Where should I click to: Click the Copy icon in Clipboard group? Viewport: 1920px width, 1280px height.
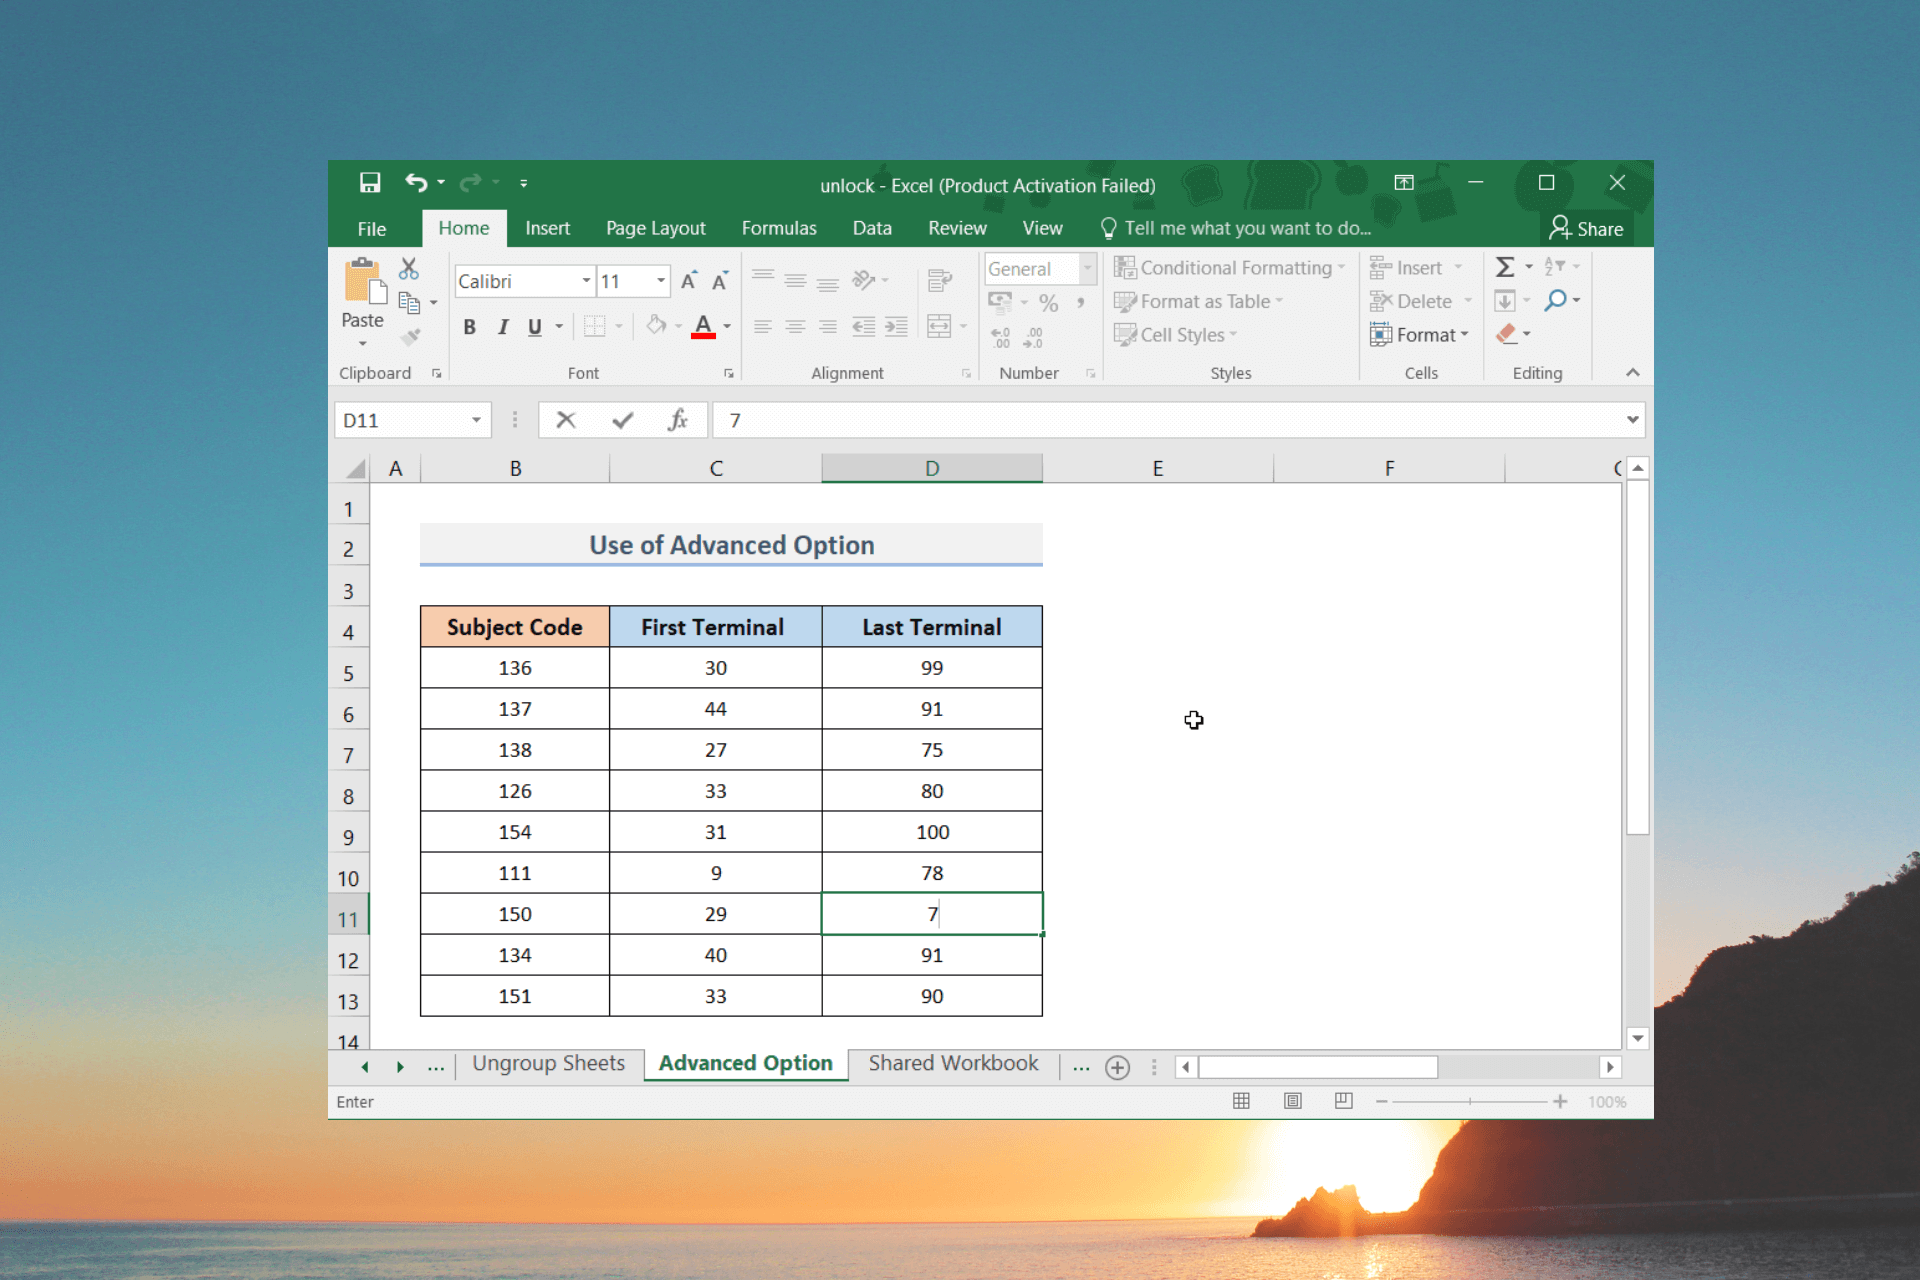point(409,302)
